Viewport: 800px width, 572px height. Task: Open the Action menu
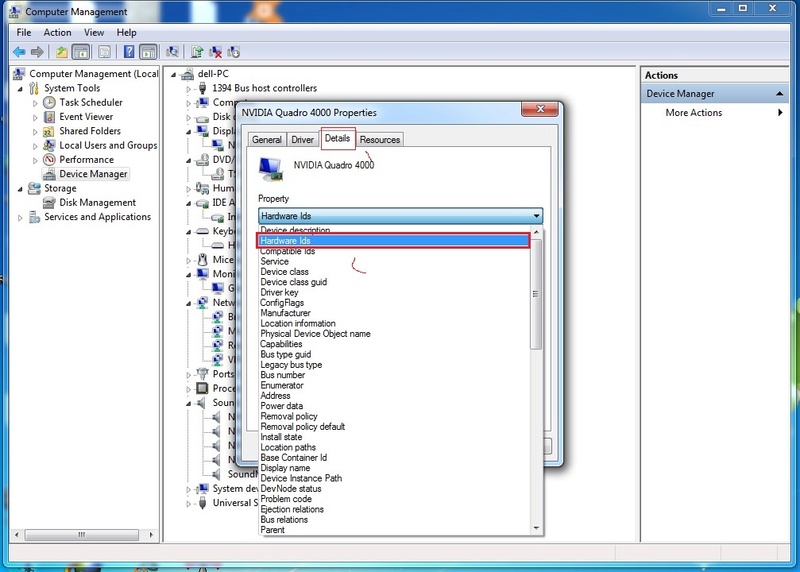coord(57,32)
